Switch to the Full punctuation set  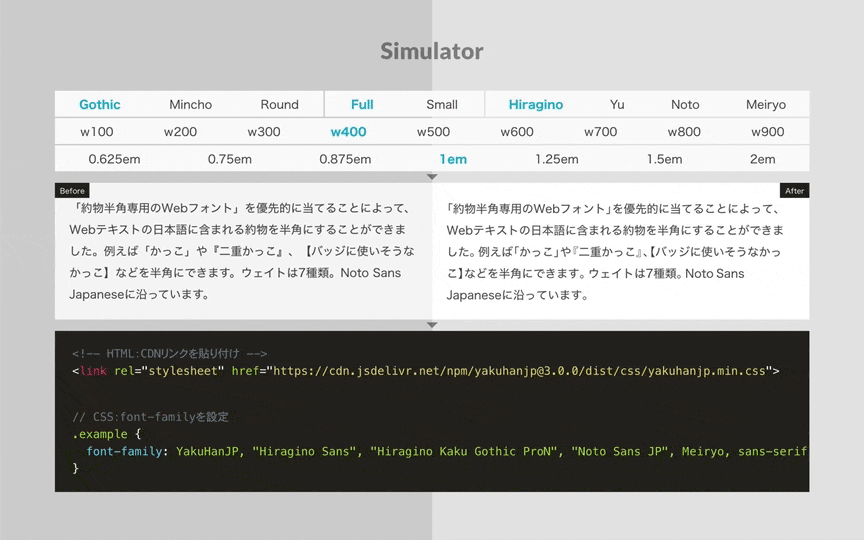(x=362, y=104)
